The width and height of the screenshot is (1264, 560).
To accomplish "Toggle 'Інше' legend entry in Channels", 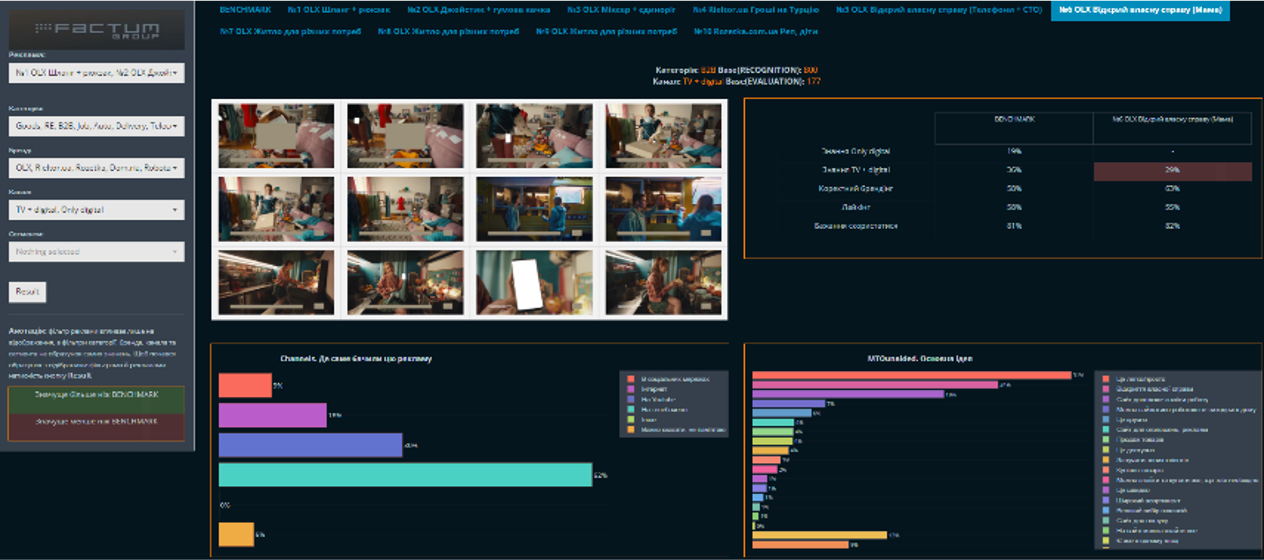I will click(x=641, y=419).
